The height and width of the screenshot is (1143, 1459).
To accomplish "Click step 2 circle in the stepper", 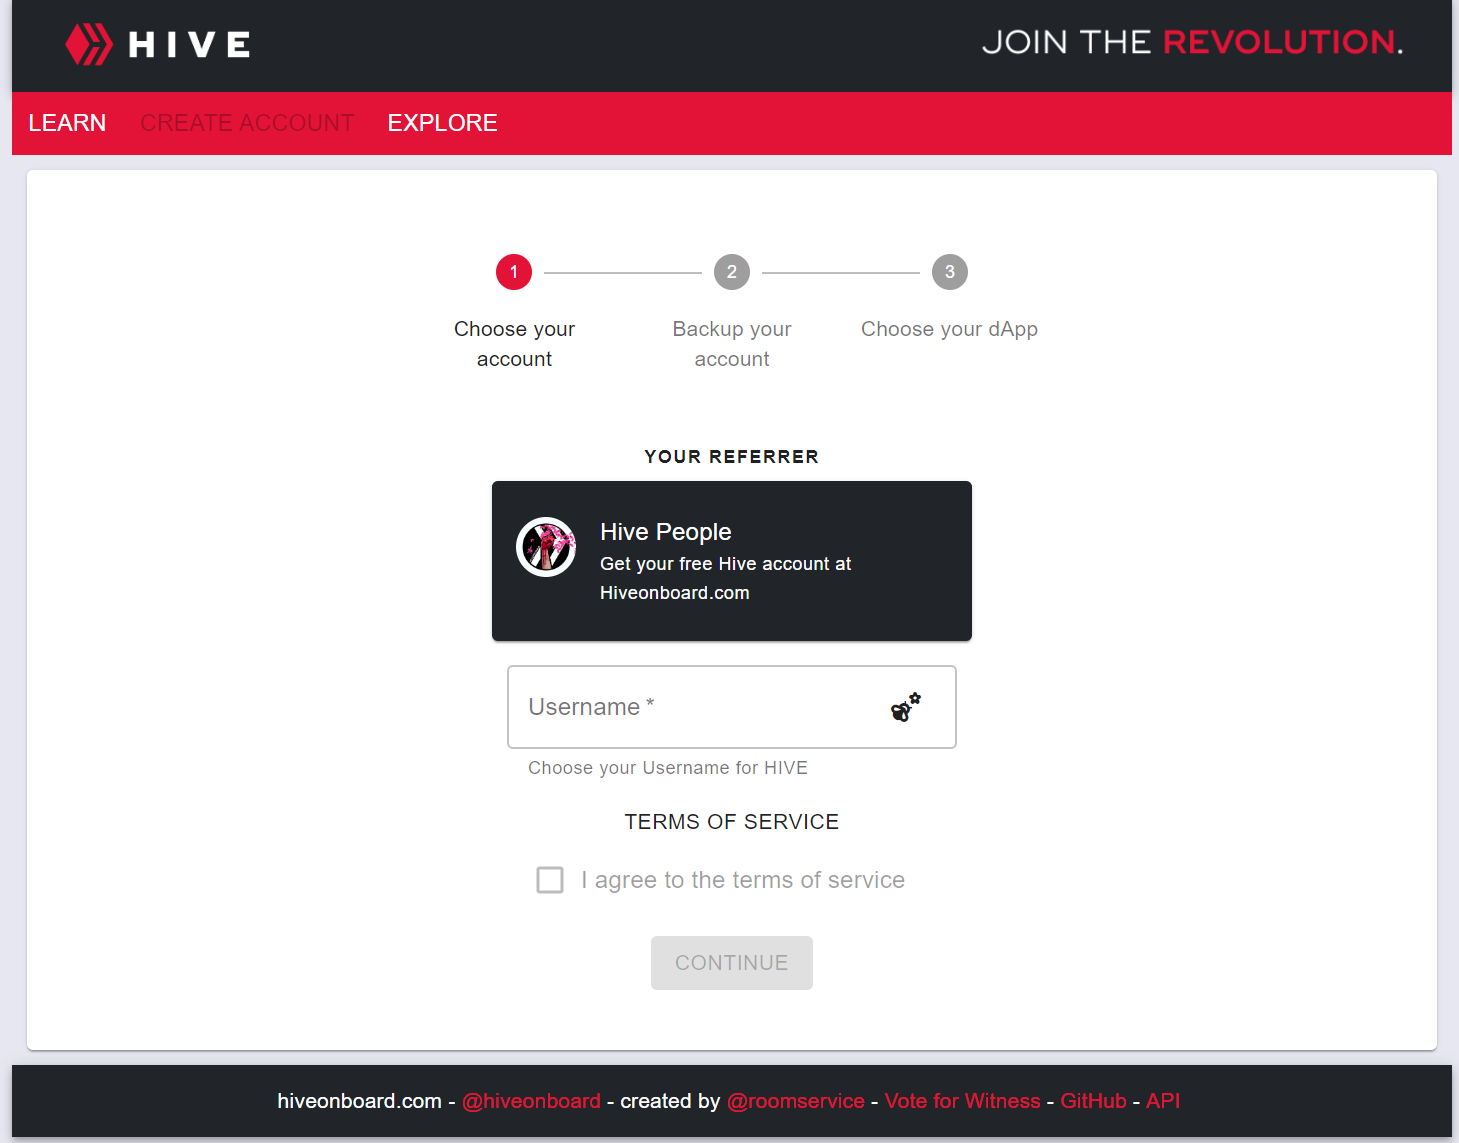I will (x=732, y=272).
